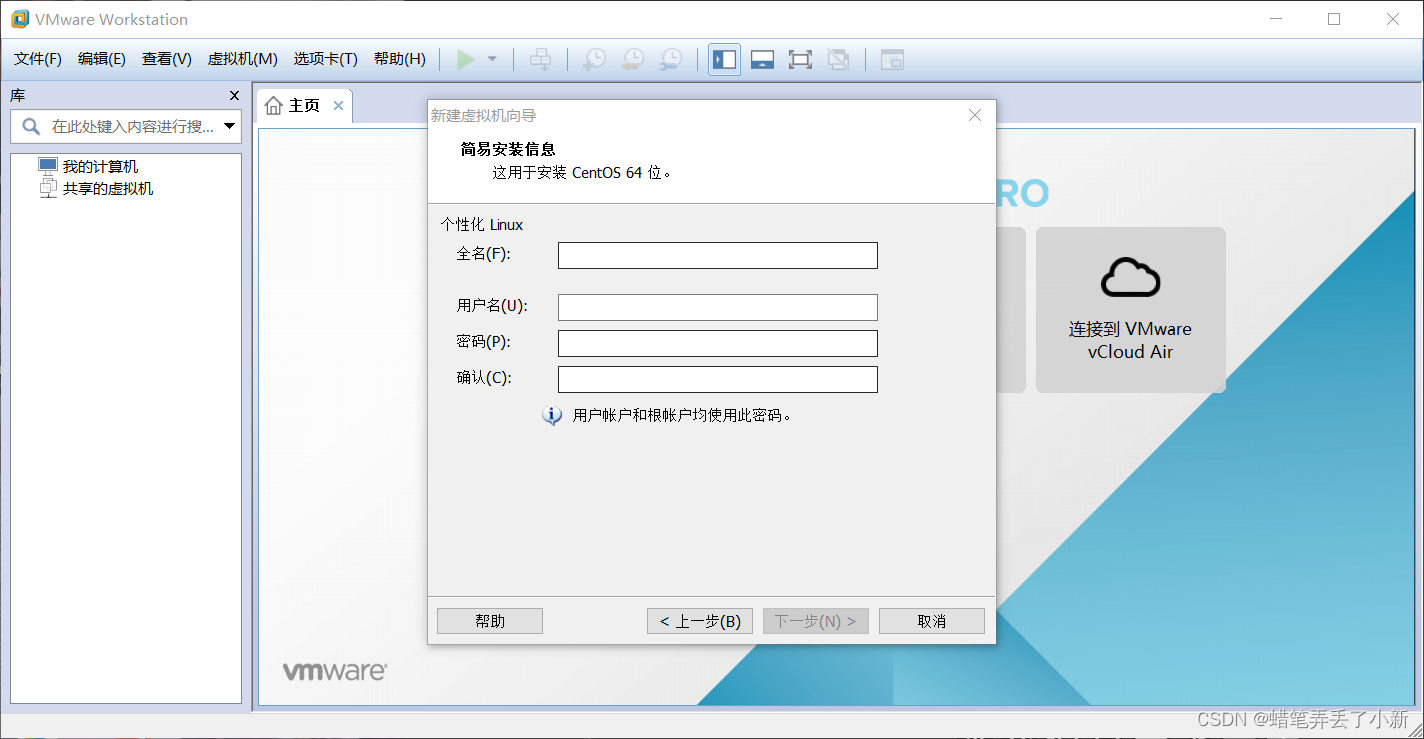
Task: Maximize the VMware Workstation window
Action: [x=1334, y=19]
